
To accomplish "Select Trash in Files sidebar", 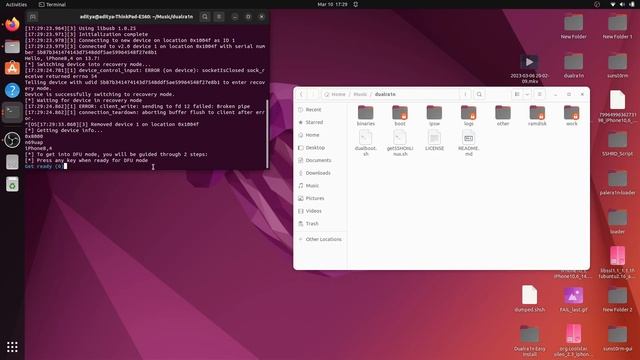I will coord(320,224).
